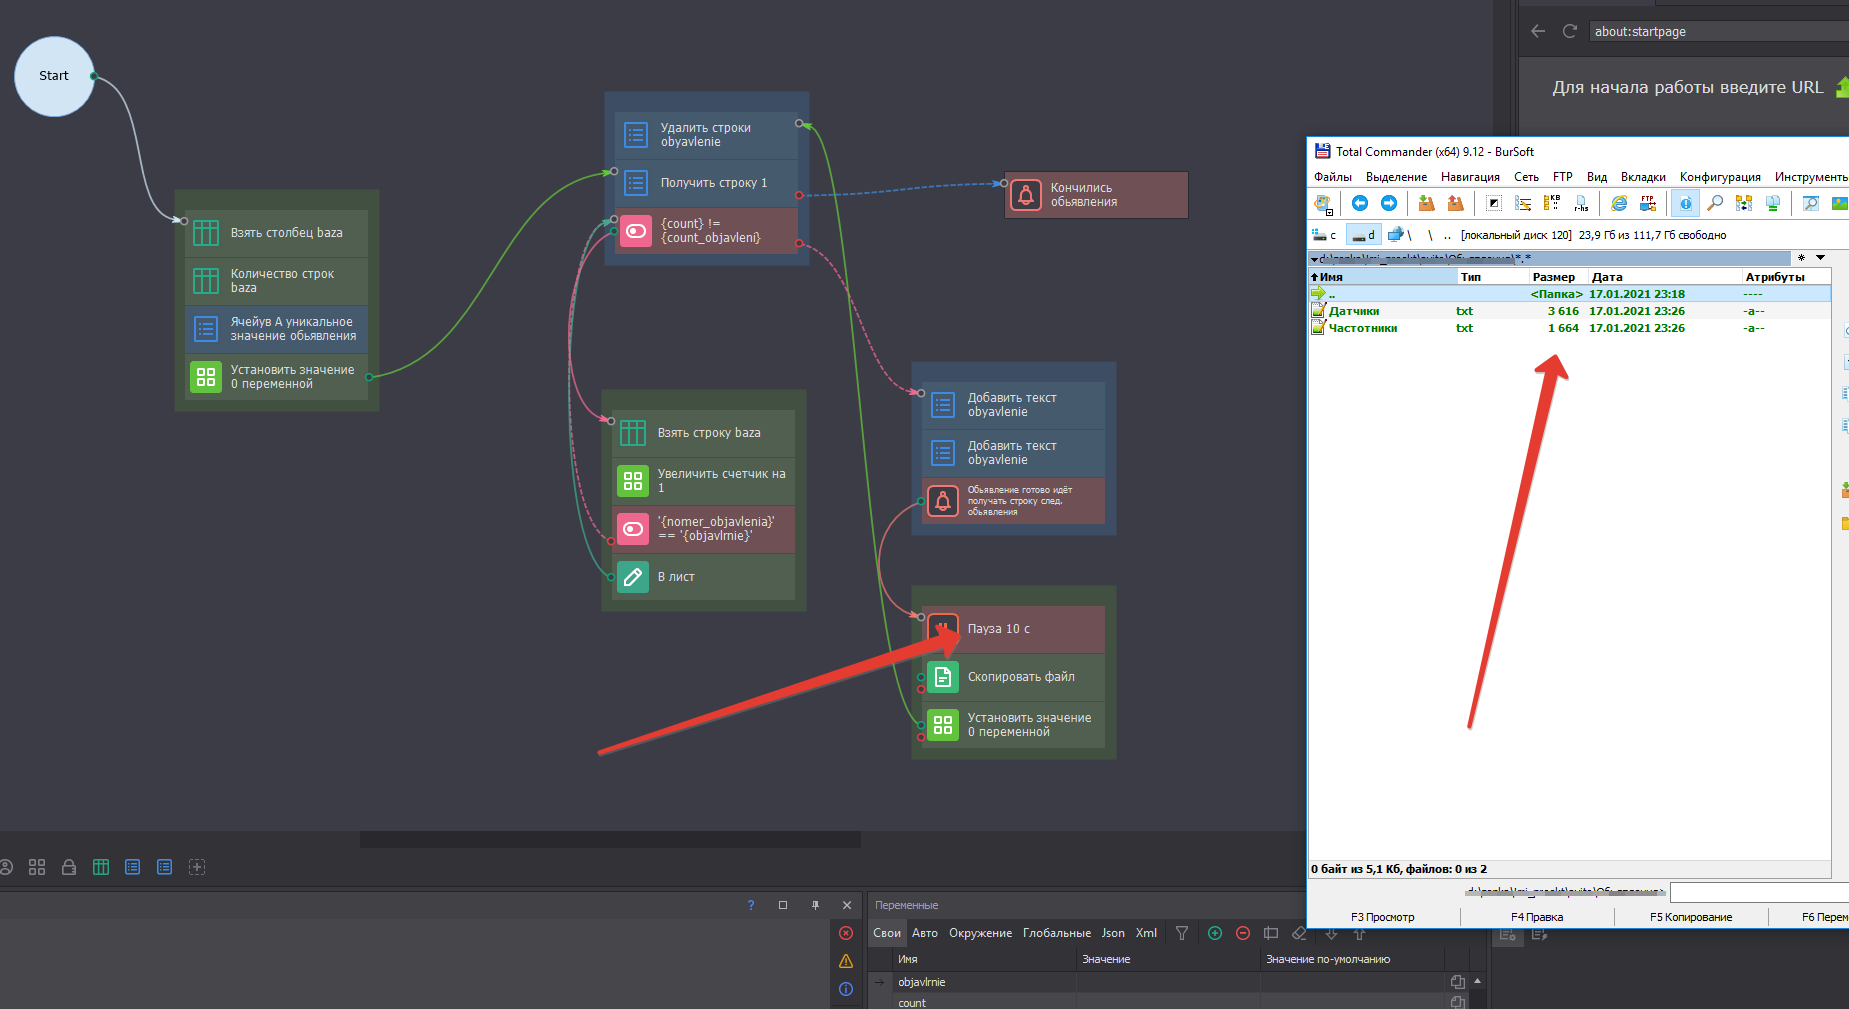
Task: Click the 'В лист' pencil action
Action: [703, 577]
